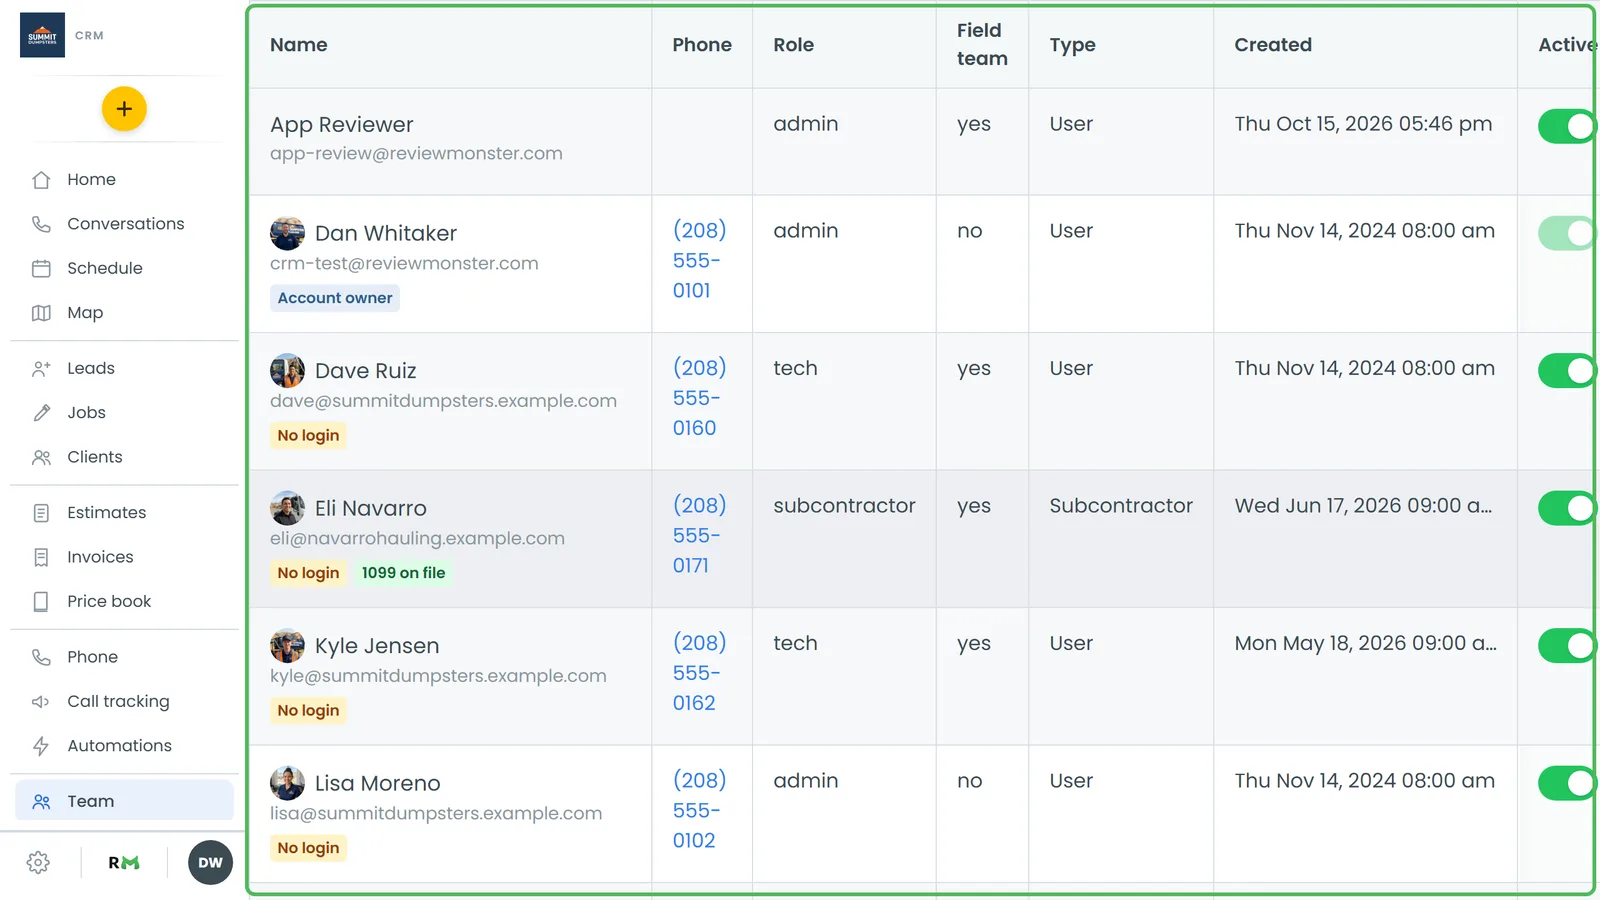Open Conversations in the sidebar
Screen dimensions: 1600x900
tap(124, 224)
